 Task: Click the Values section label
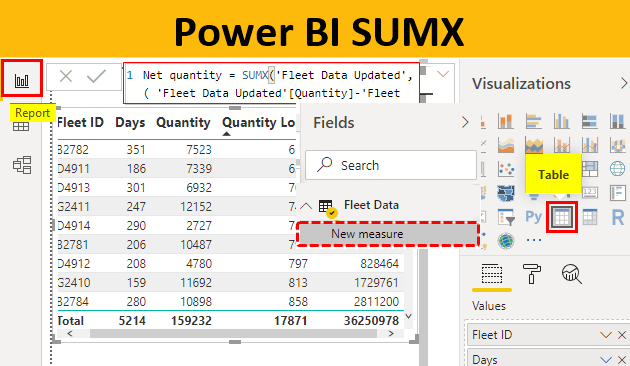point(489,306)
